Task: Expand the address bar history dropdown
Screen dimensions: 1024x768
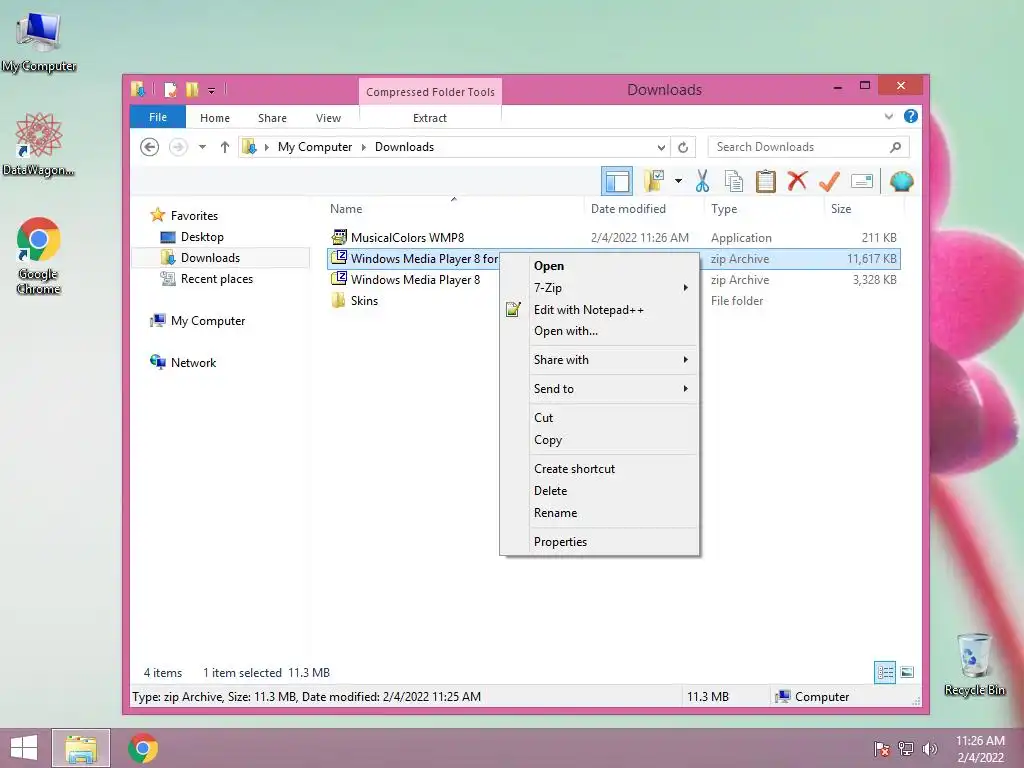Action: coord(661,147)
